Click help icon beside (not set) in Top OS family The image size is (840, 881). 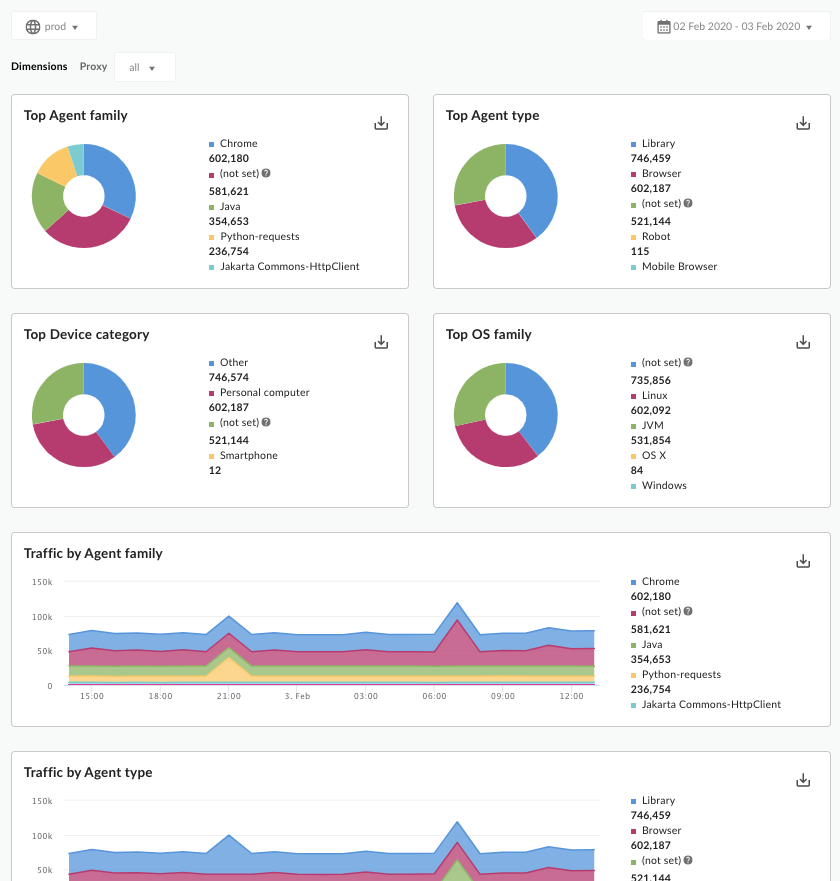coord(688,363)
